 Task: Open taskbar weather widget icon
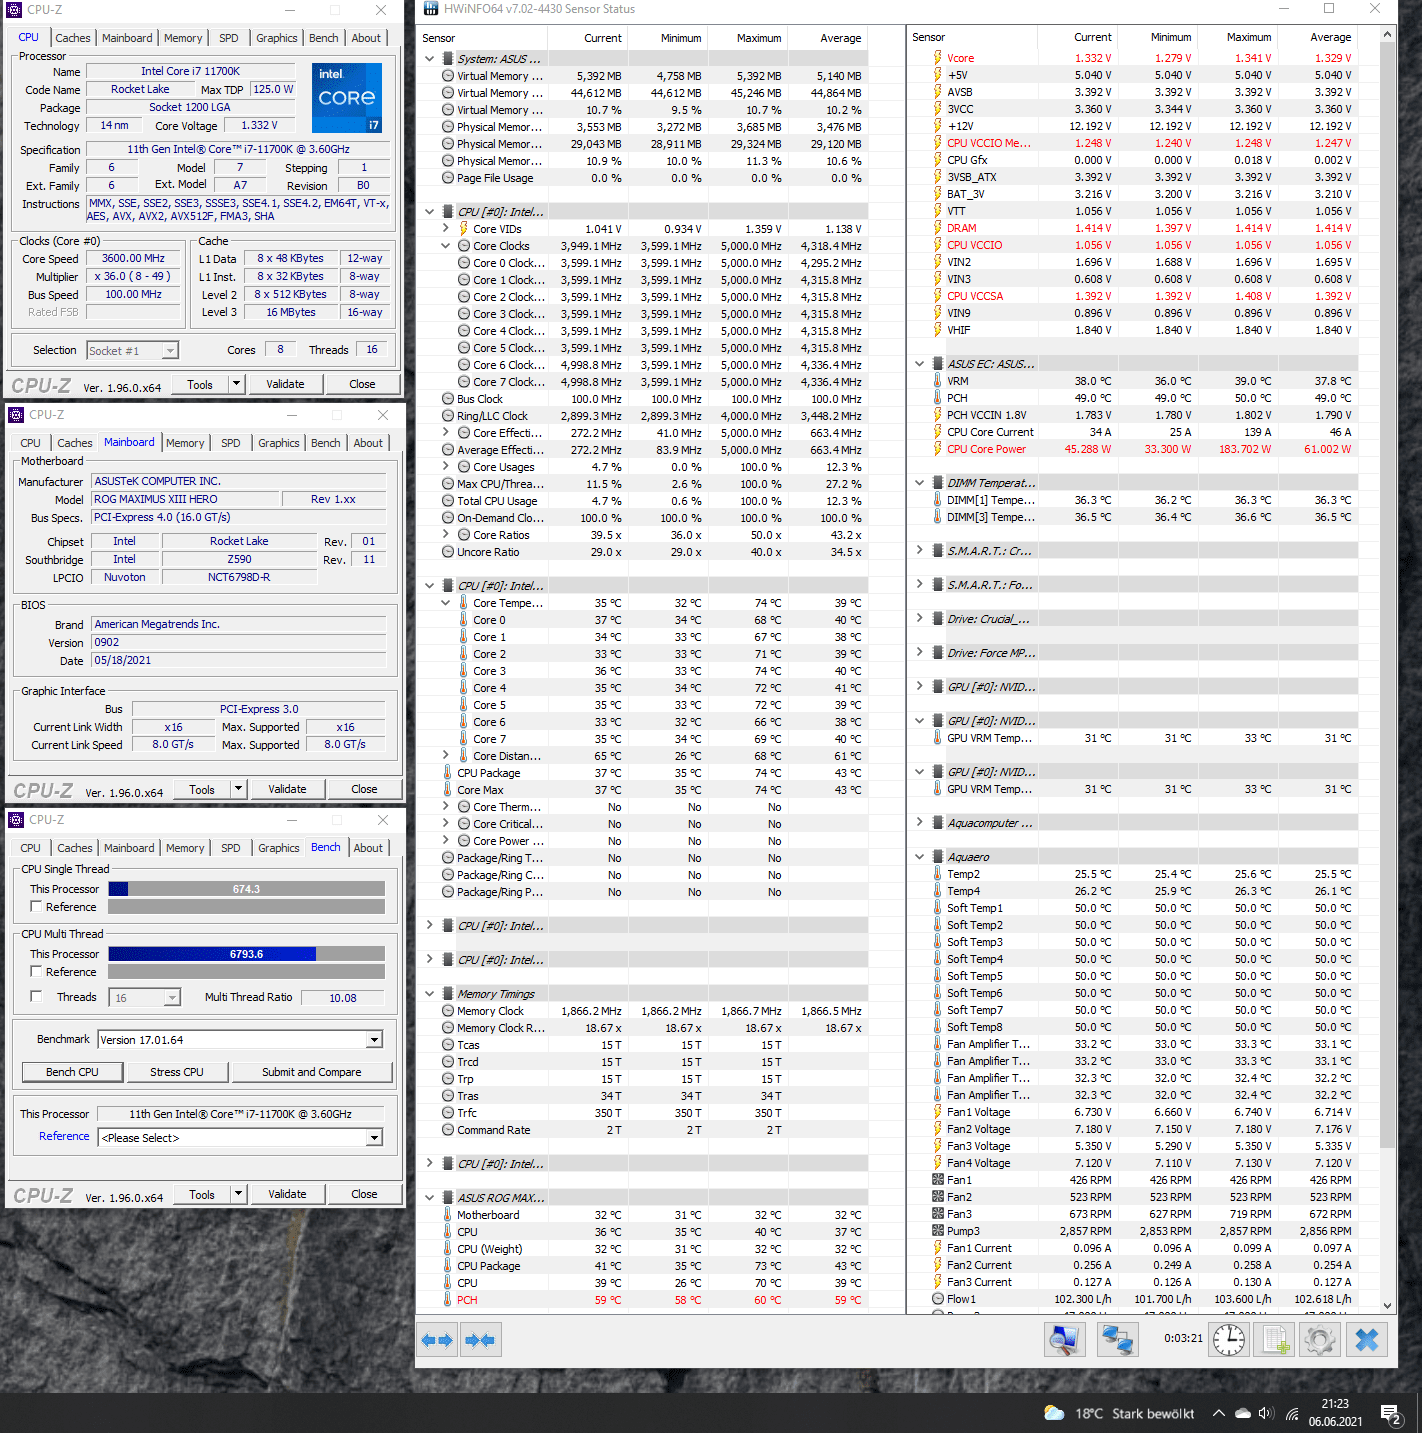coord(1054,1413)
